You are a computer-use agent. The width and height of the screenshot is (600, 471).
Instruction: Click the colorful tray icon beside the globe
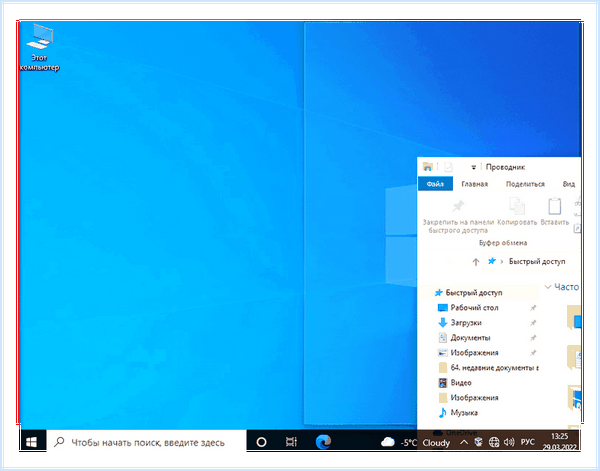pyautogui.click(x=479, y=442)
